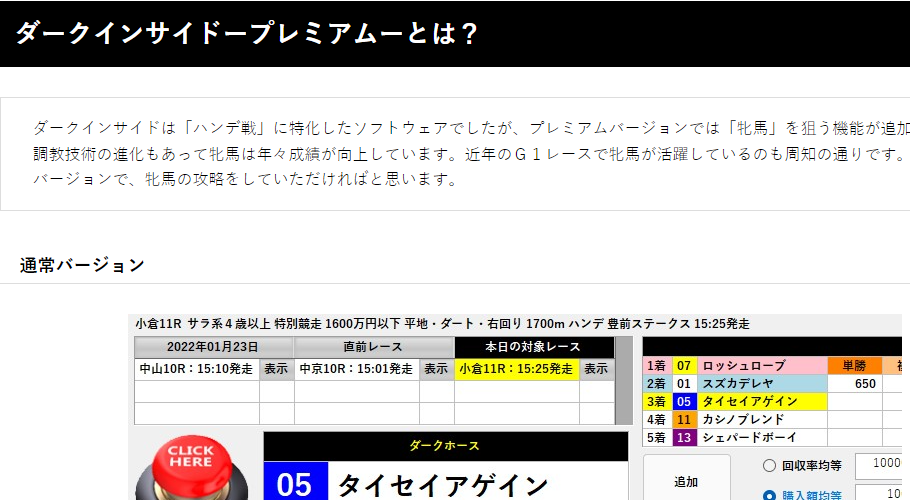Click the yellow 07 number badge

684,366
